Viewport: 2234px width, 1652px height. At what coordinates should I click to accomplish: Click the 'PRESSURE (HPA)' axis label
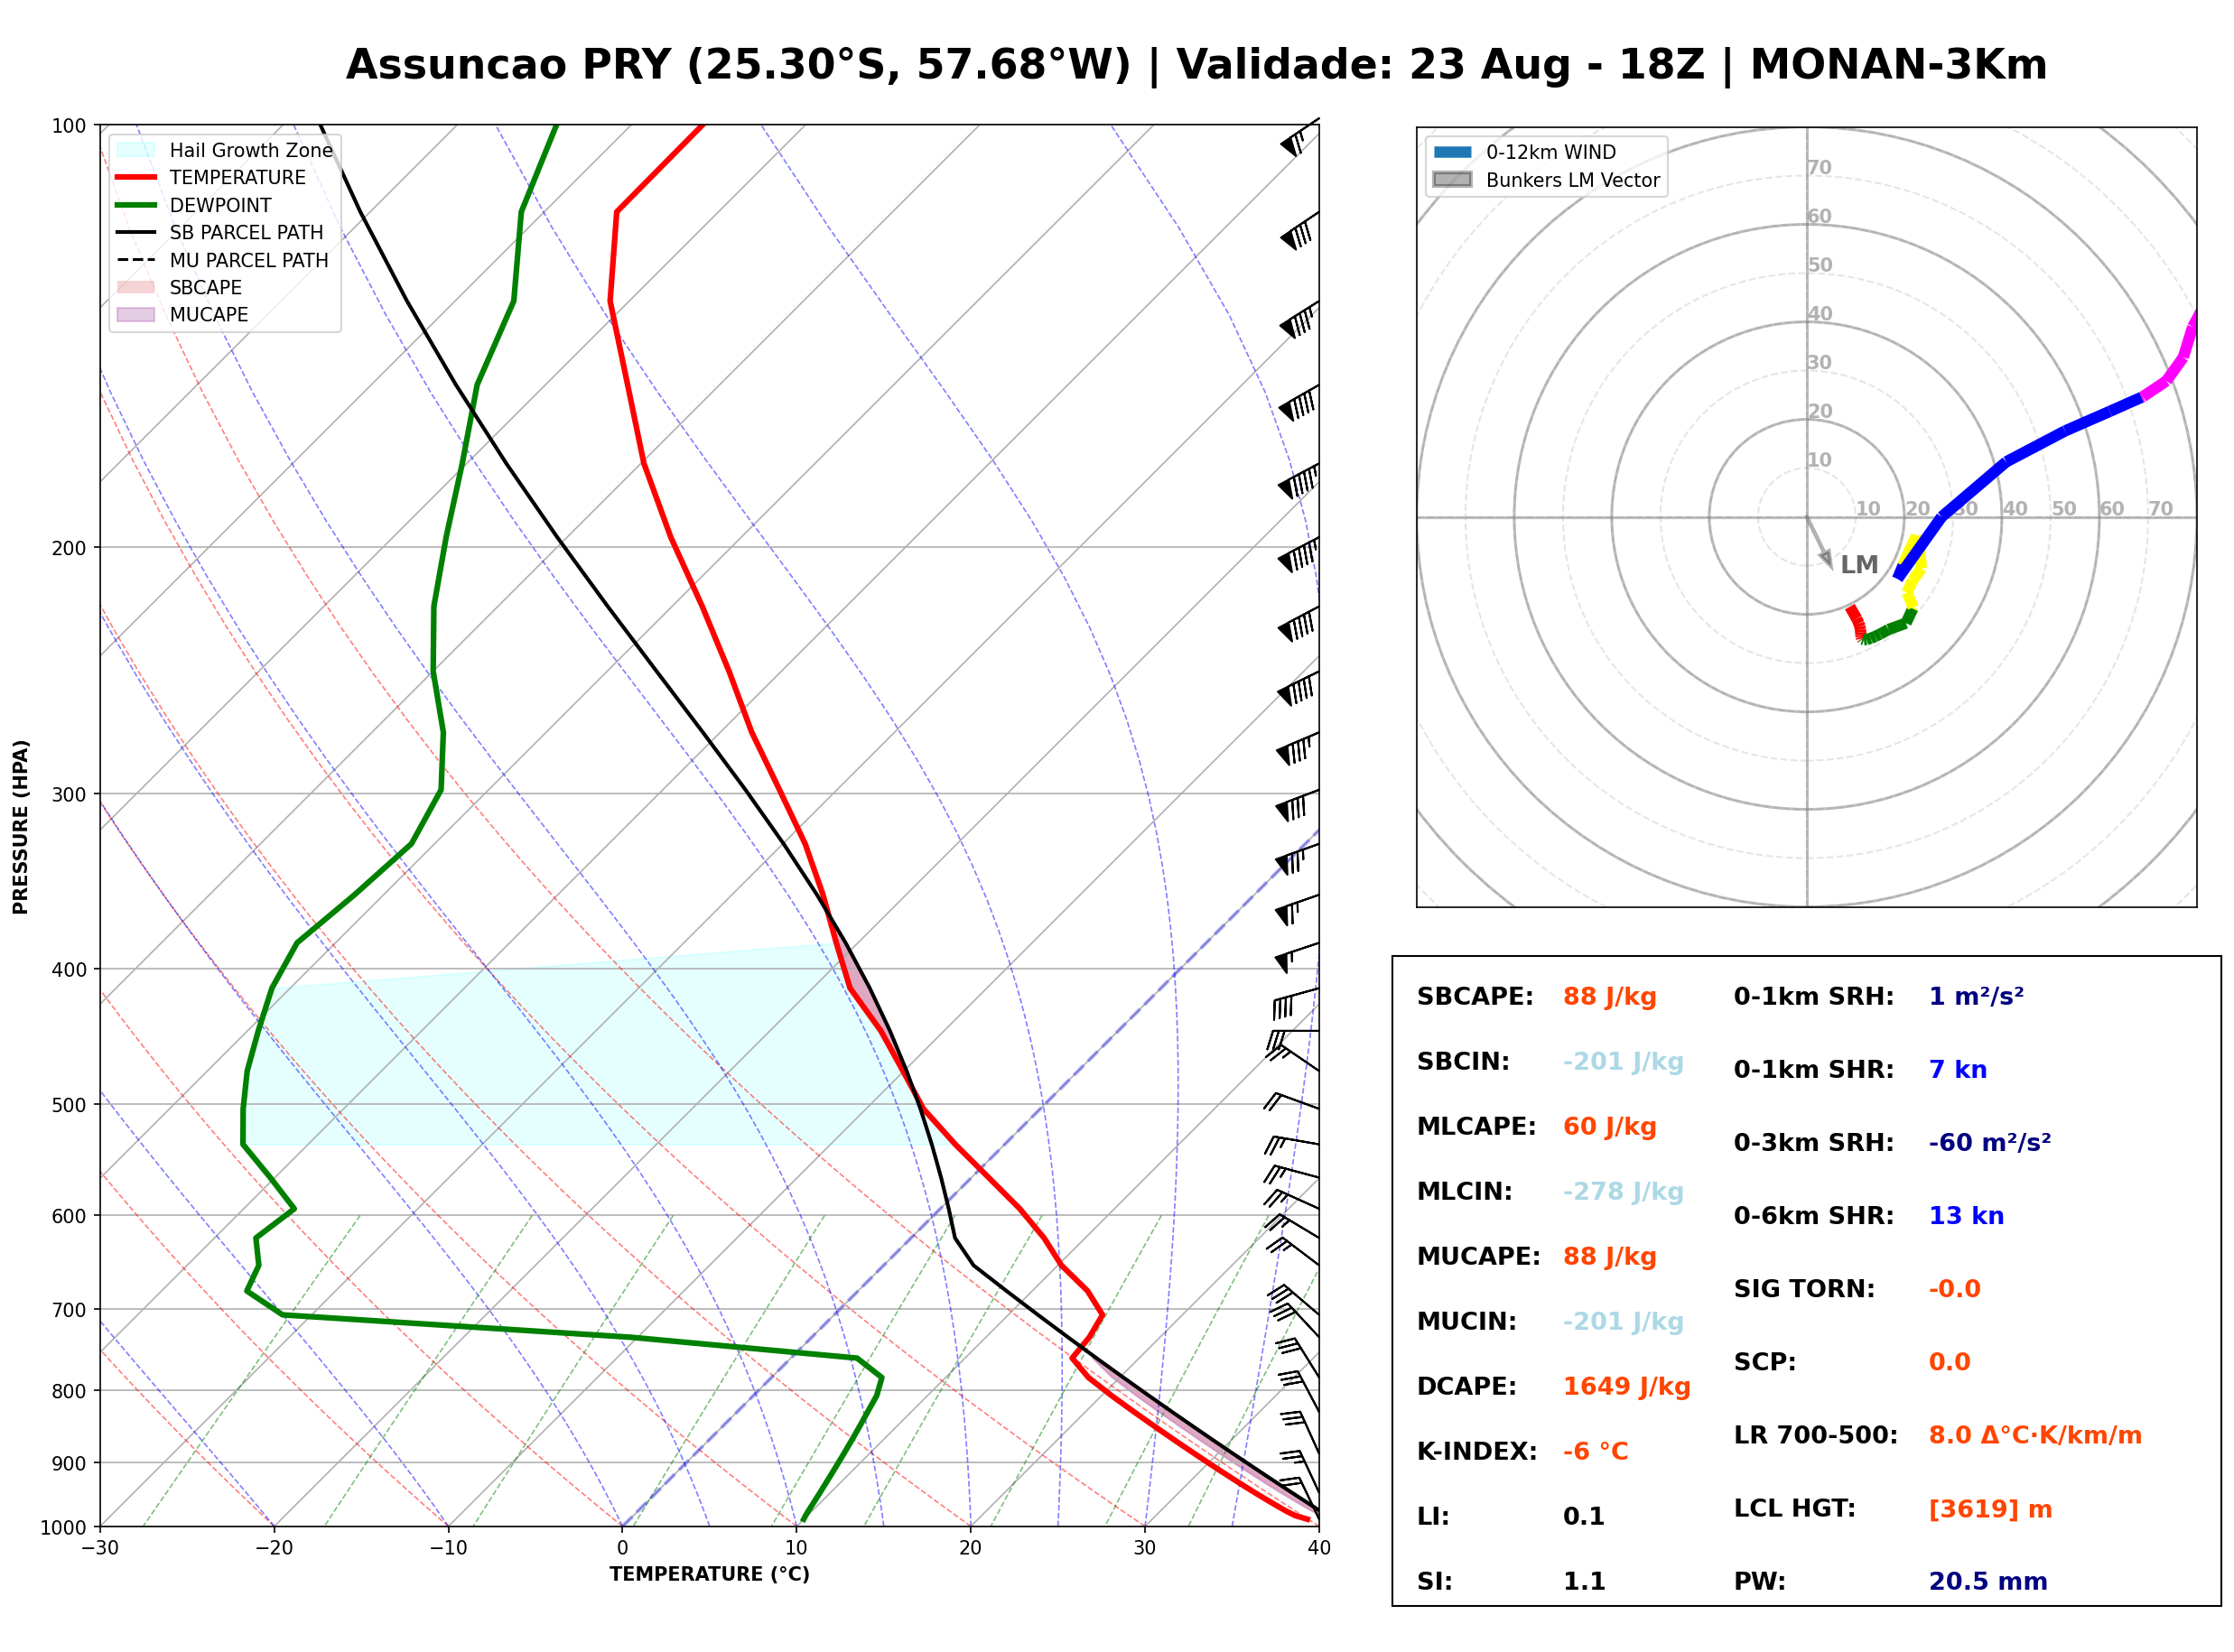click(21, 827)
